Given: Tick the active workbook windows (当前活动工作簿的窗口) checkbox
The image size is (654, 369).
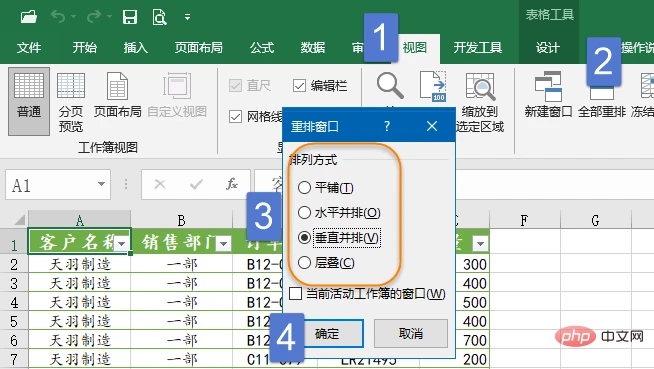Looking at the screenshot, I should (x=296, y=294).
